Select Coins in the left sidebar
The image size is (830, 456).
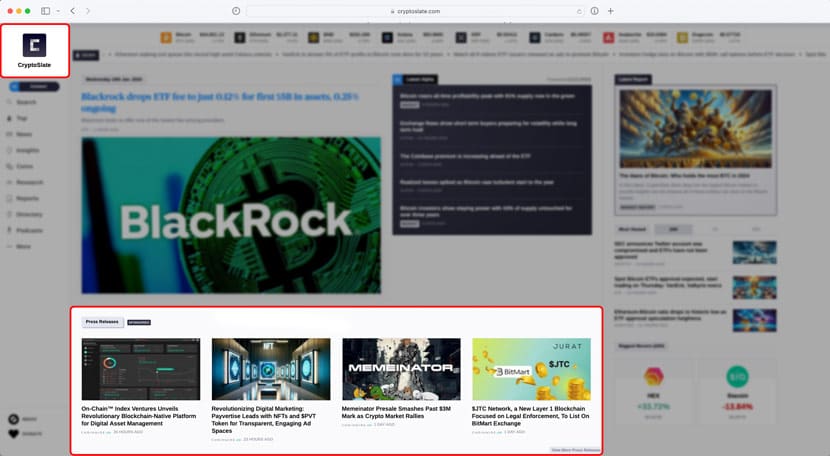coord(22,166)
